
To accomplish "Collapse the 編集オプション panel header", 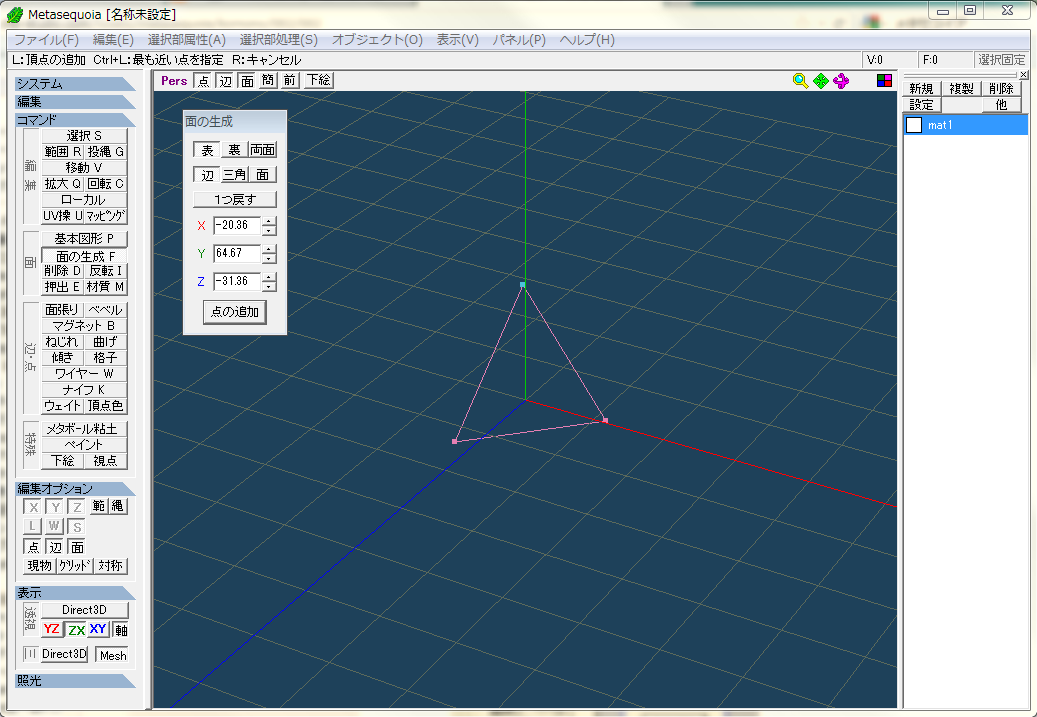I will click(x=75, y=489).
